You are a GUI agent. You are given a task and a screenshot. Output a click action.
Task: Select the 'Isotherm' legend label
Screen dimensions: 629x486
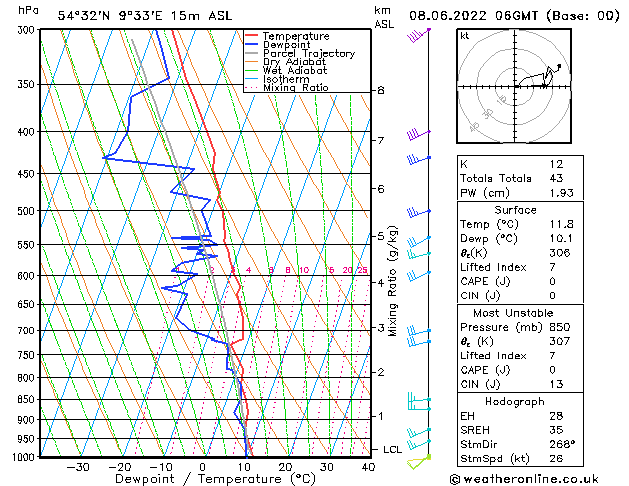[286, 79]
